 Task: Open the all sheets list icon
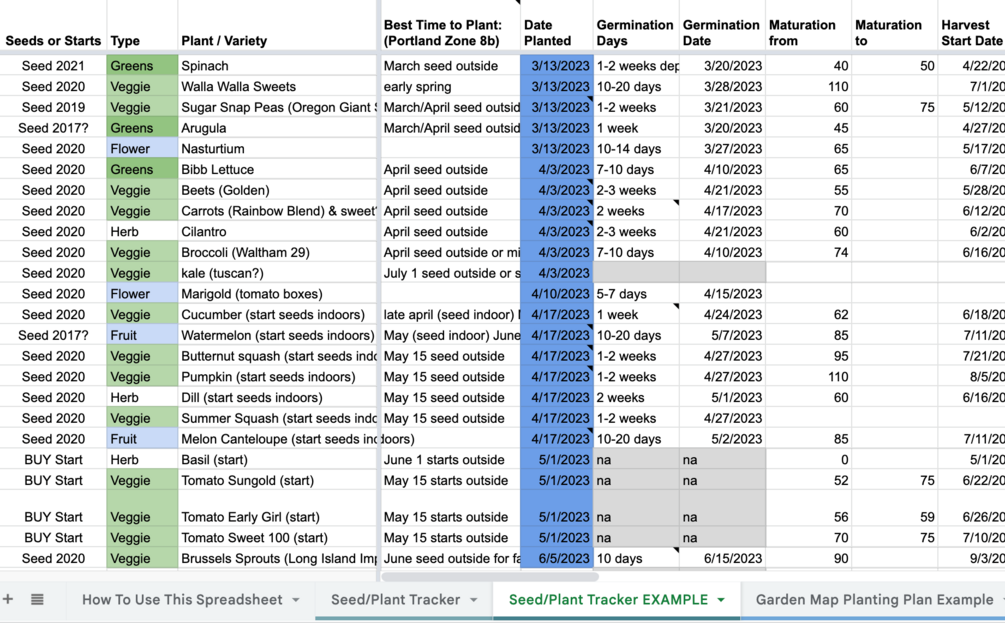(x=35, y=598)
